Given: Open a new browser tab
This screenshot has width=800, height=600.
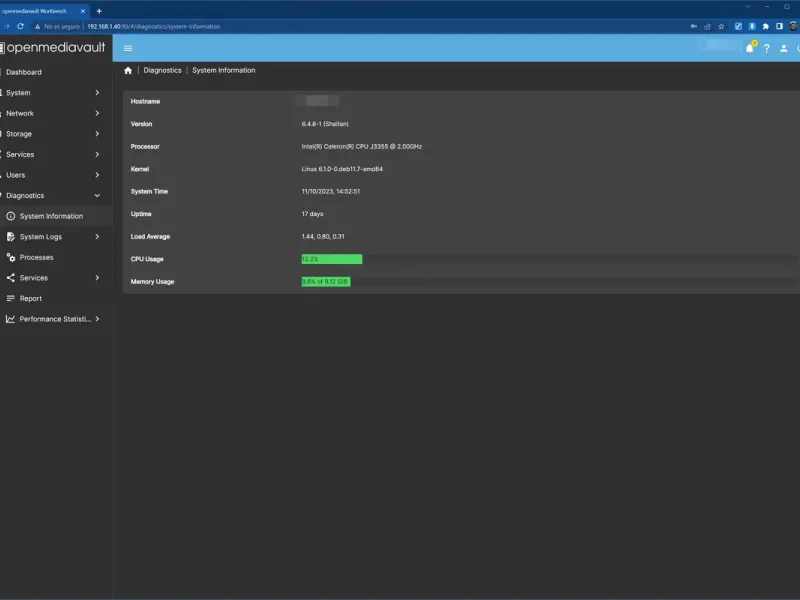Looking at the screenshot, I should click(x=99, y=11).
